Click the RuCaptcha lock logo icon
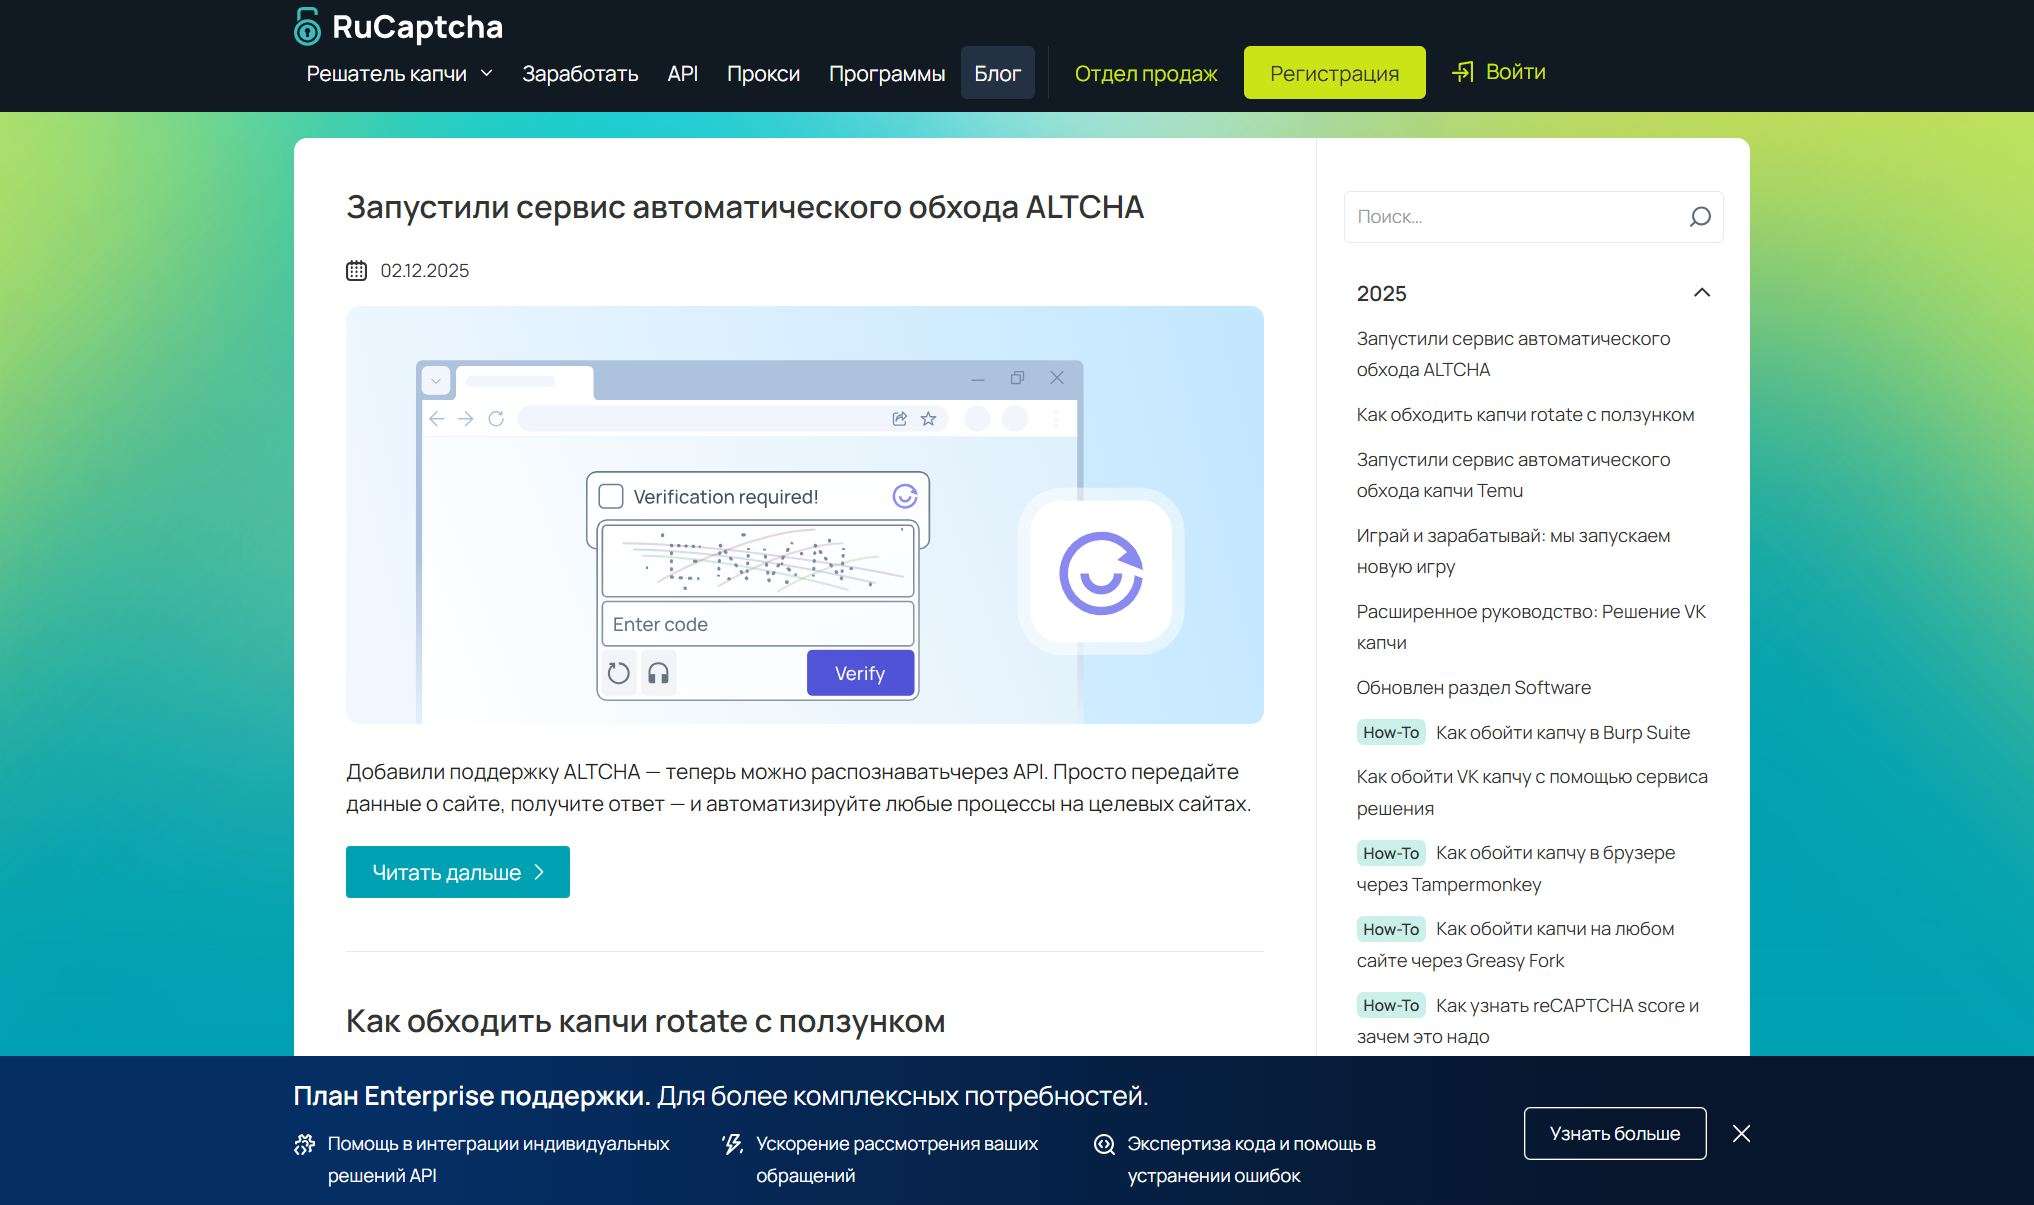 (x=307, y=27)
